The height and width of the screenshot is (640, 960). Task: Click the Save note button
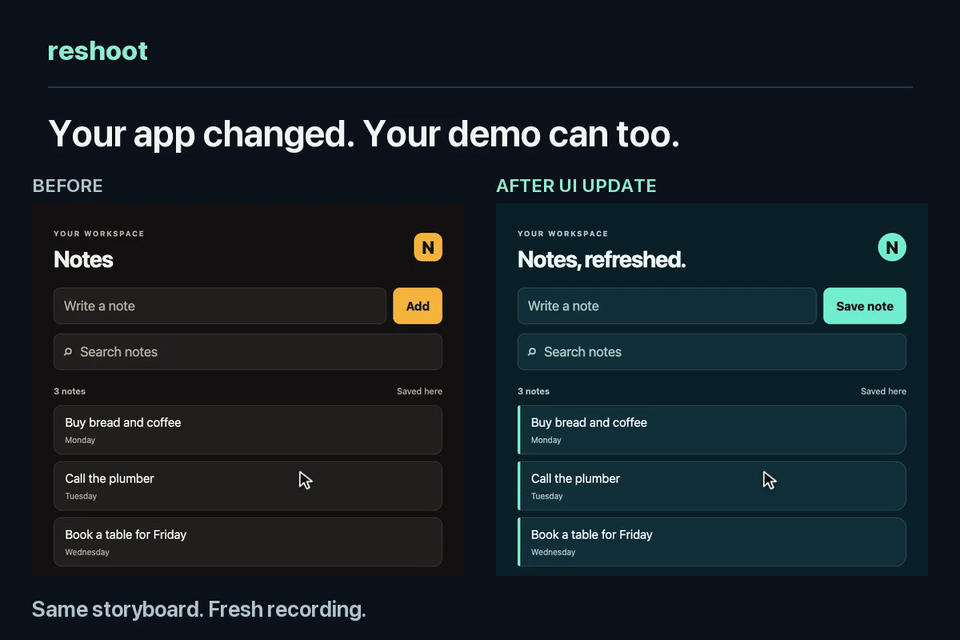tap(864, 306)
